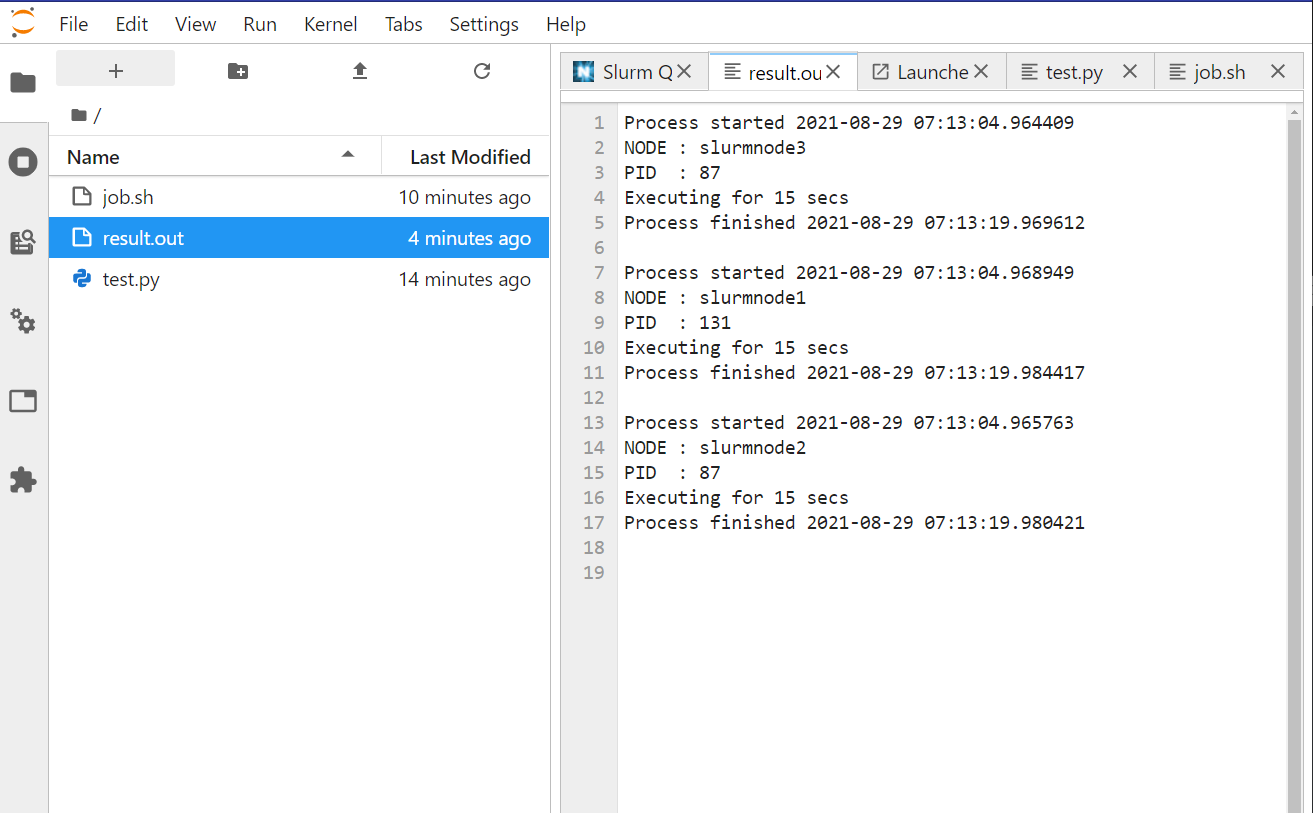Screen dimensions: 1313x813
Task: Open the running terminals and kernels panel
Action: (x=23, y=162)
